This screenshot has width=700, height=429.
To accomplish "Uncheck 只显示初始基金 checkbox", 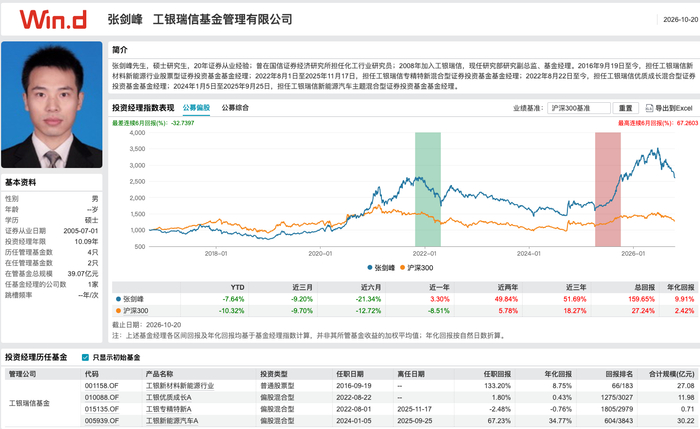I will [x=85, y=357].
